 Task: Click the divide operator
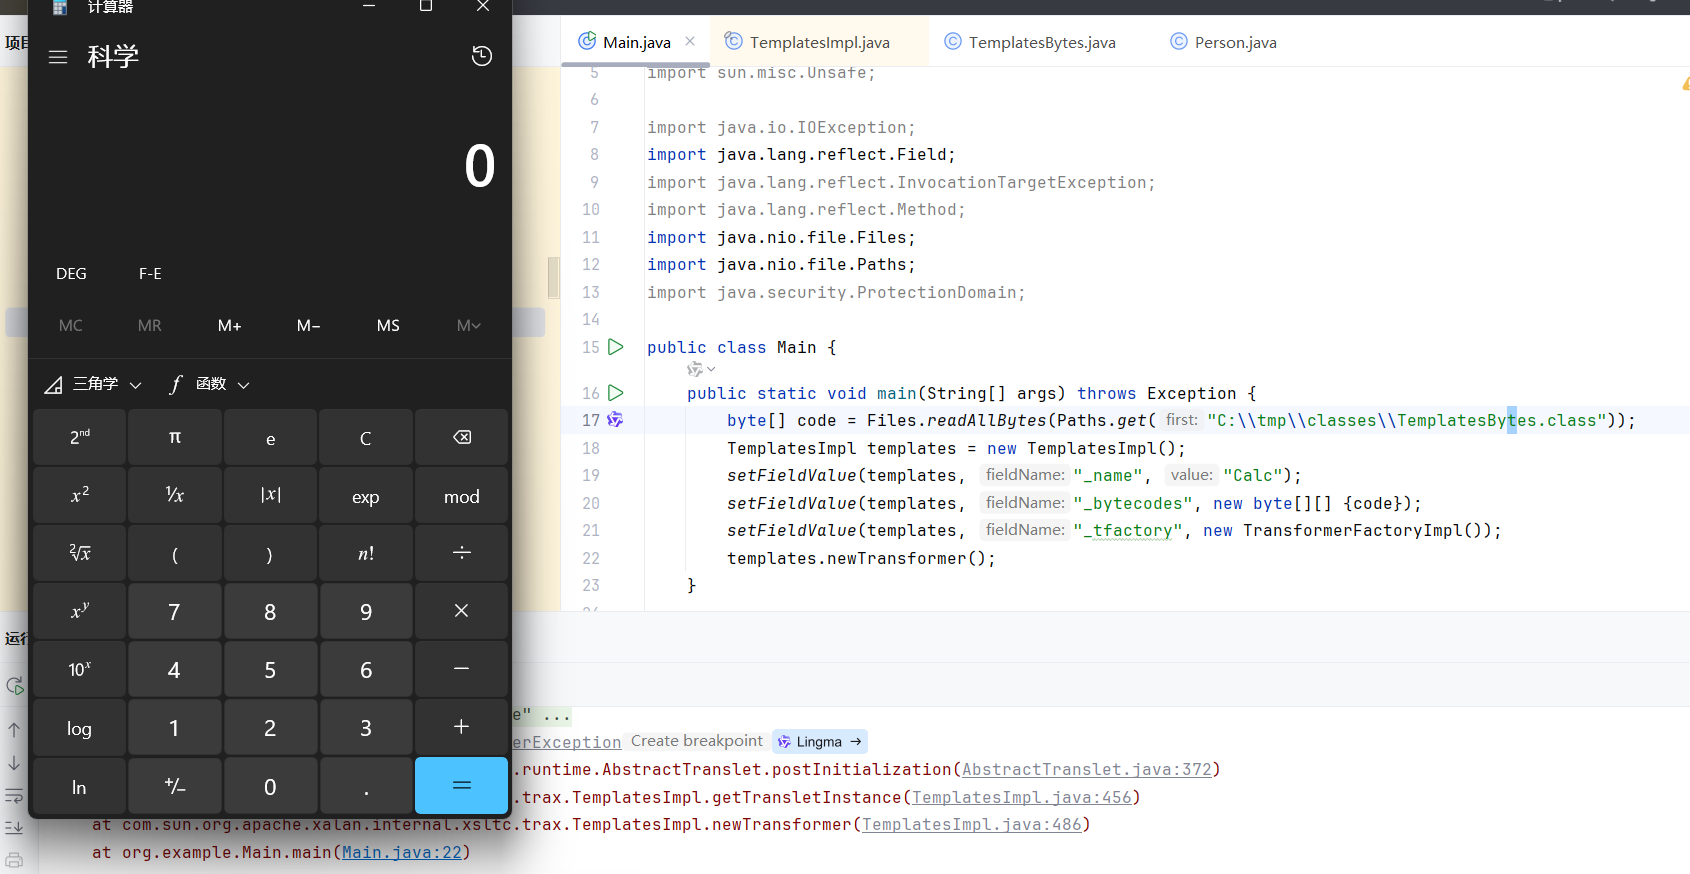coord(462,553)
